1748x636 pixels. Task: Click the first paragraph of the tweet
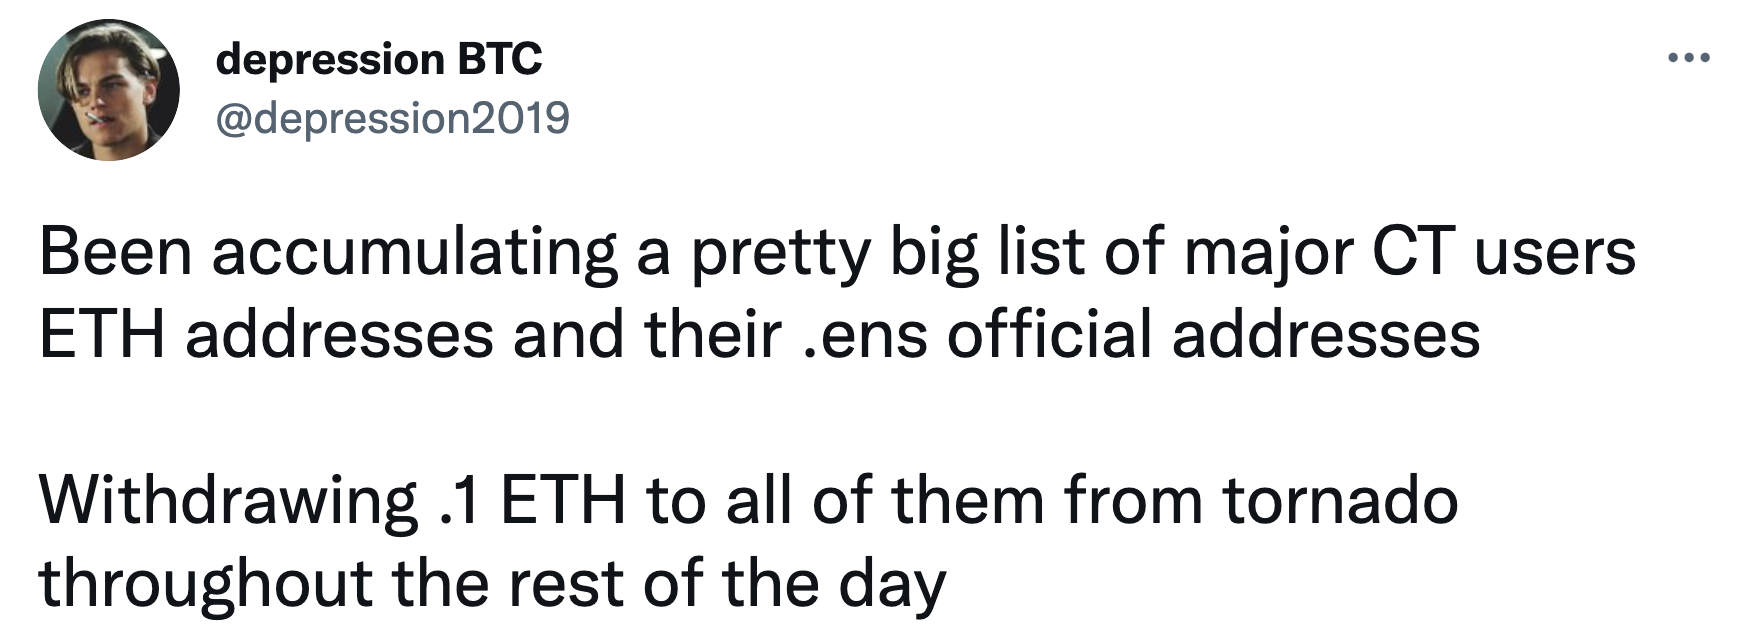pos(838,293)
